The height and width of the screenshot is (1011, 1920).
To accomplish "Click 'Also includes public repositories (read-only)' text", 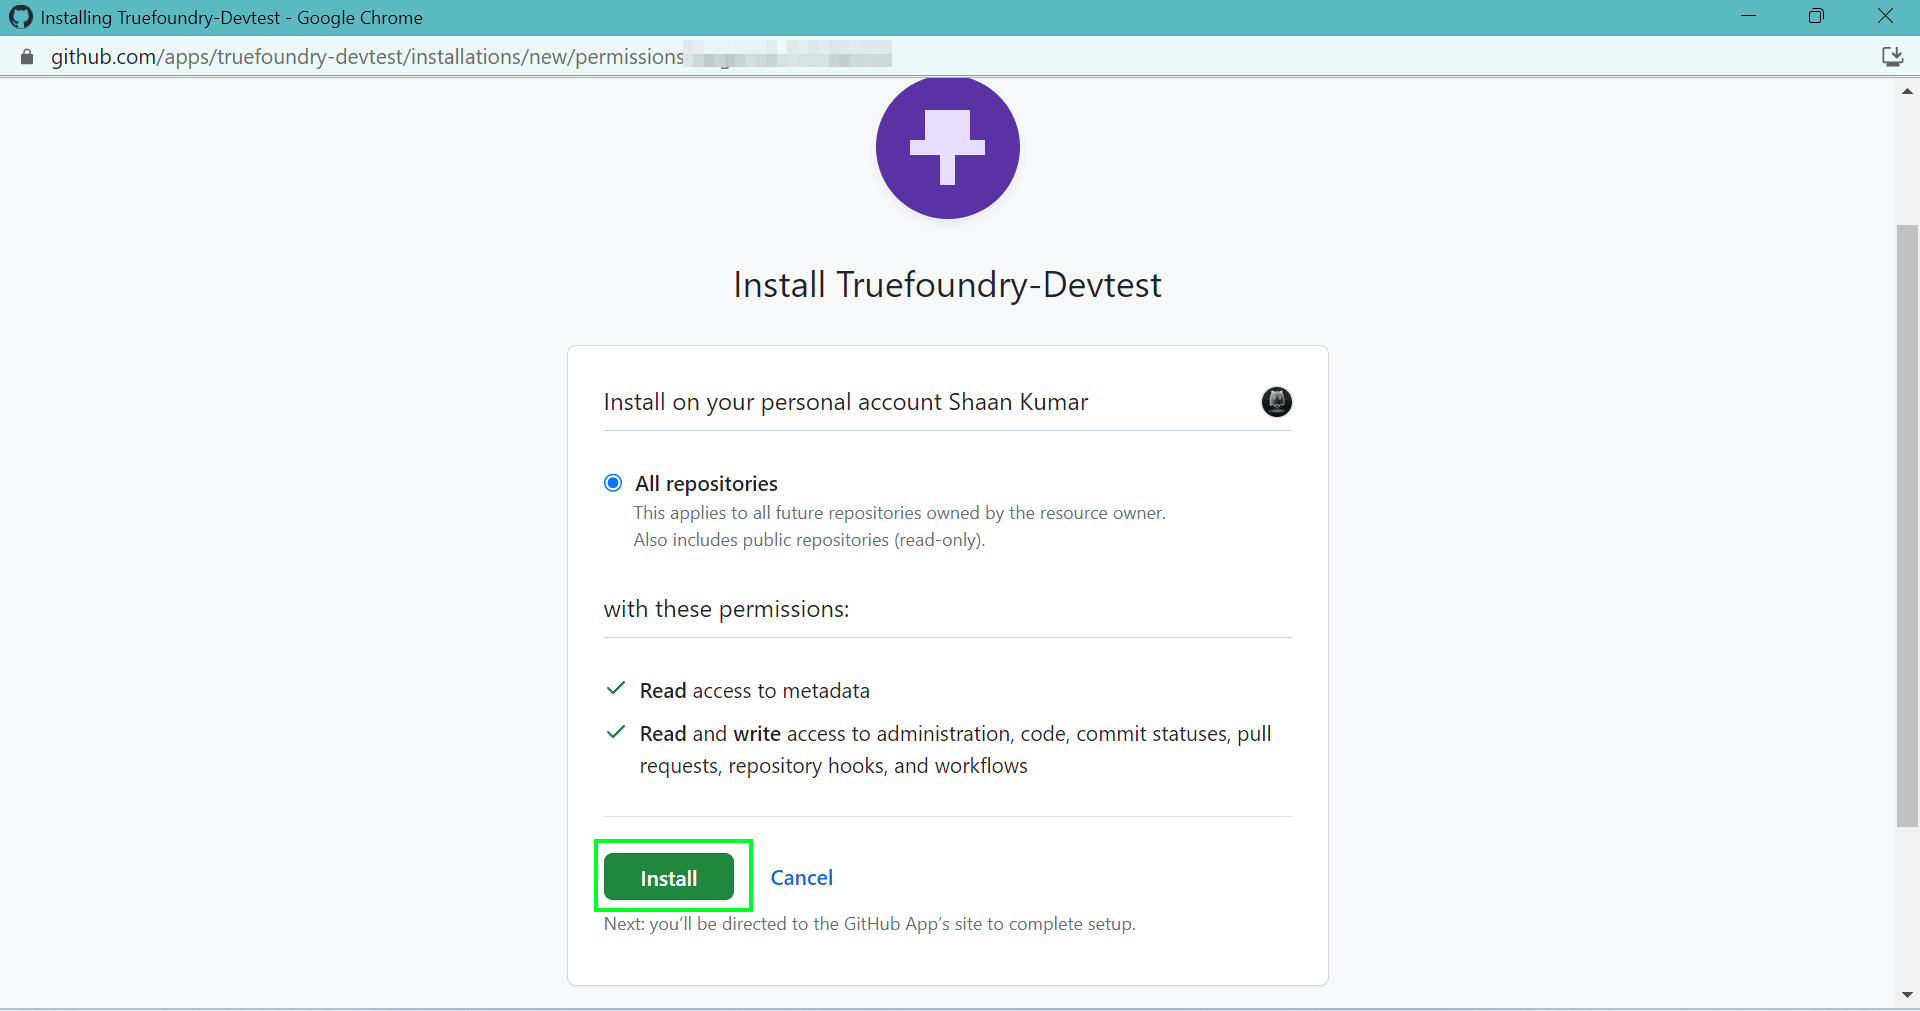I will point(809,540).
